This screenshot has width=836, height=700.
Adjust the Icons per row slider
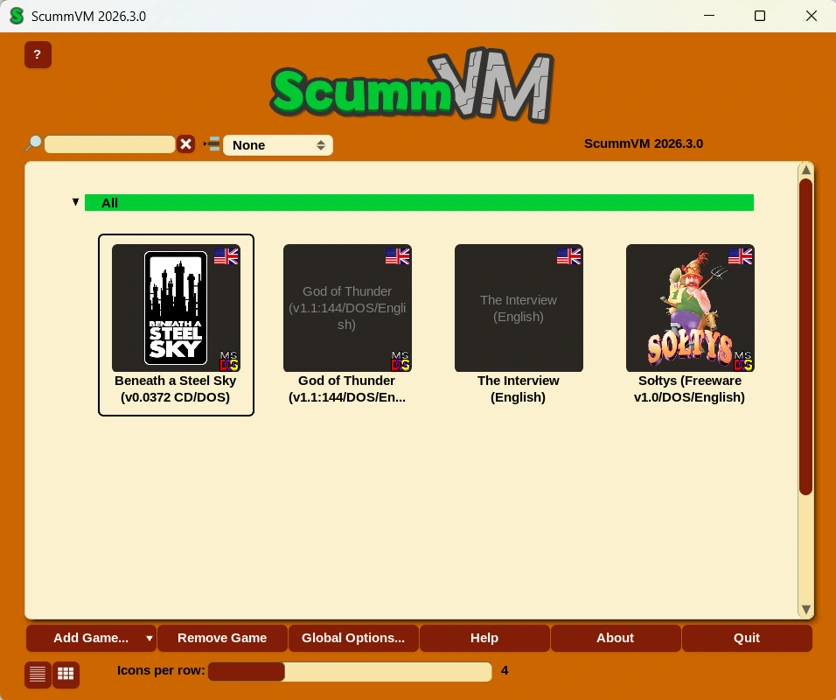pos(350,672)
